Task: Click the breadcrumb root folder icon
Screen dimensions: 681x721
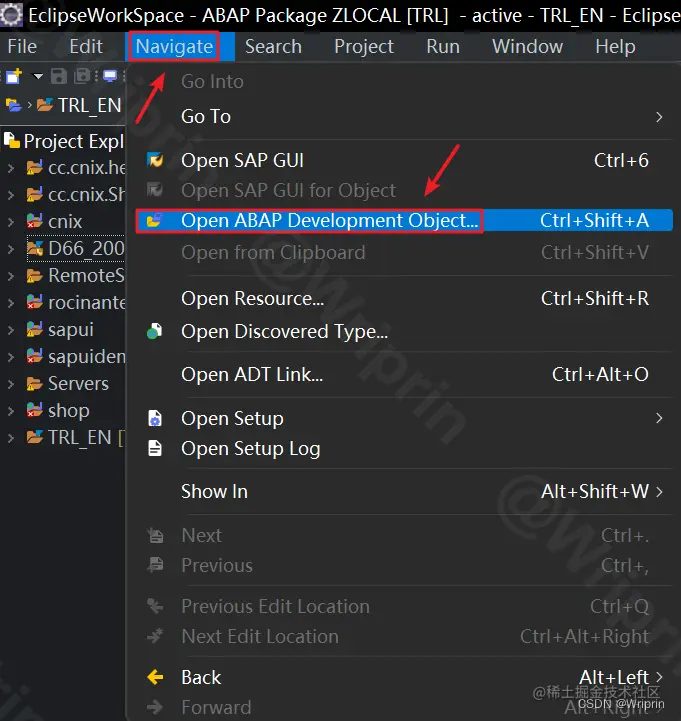Action: click(x=13, y=105)
